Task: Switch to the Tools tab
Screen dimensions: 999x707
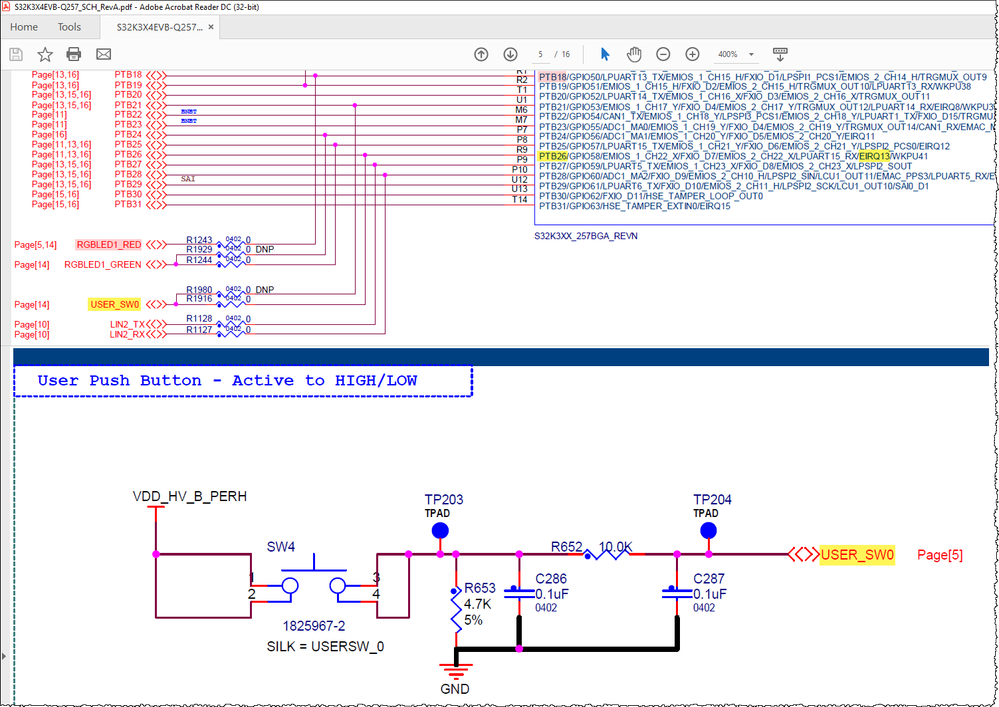Action: (68, 27)
